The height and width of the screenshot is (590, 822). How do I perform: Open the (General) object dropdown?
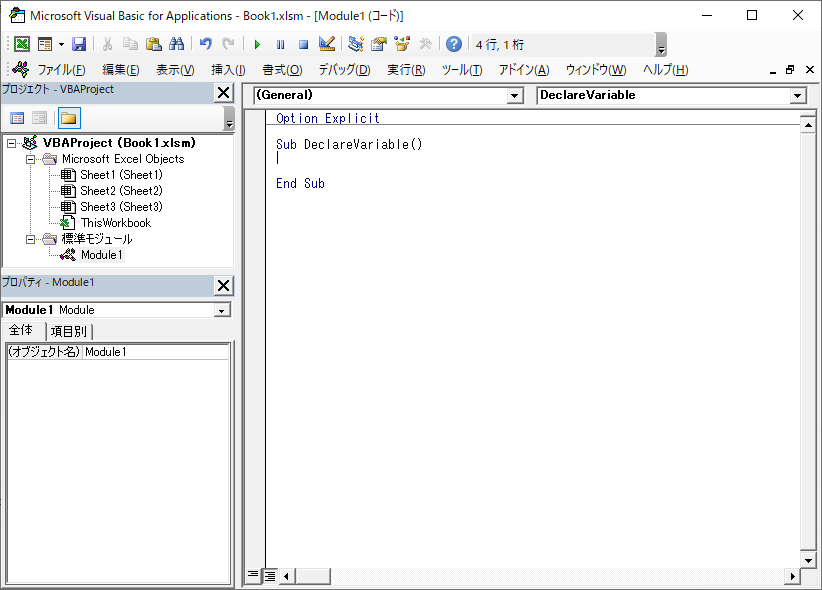(x=515, y=95)
